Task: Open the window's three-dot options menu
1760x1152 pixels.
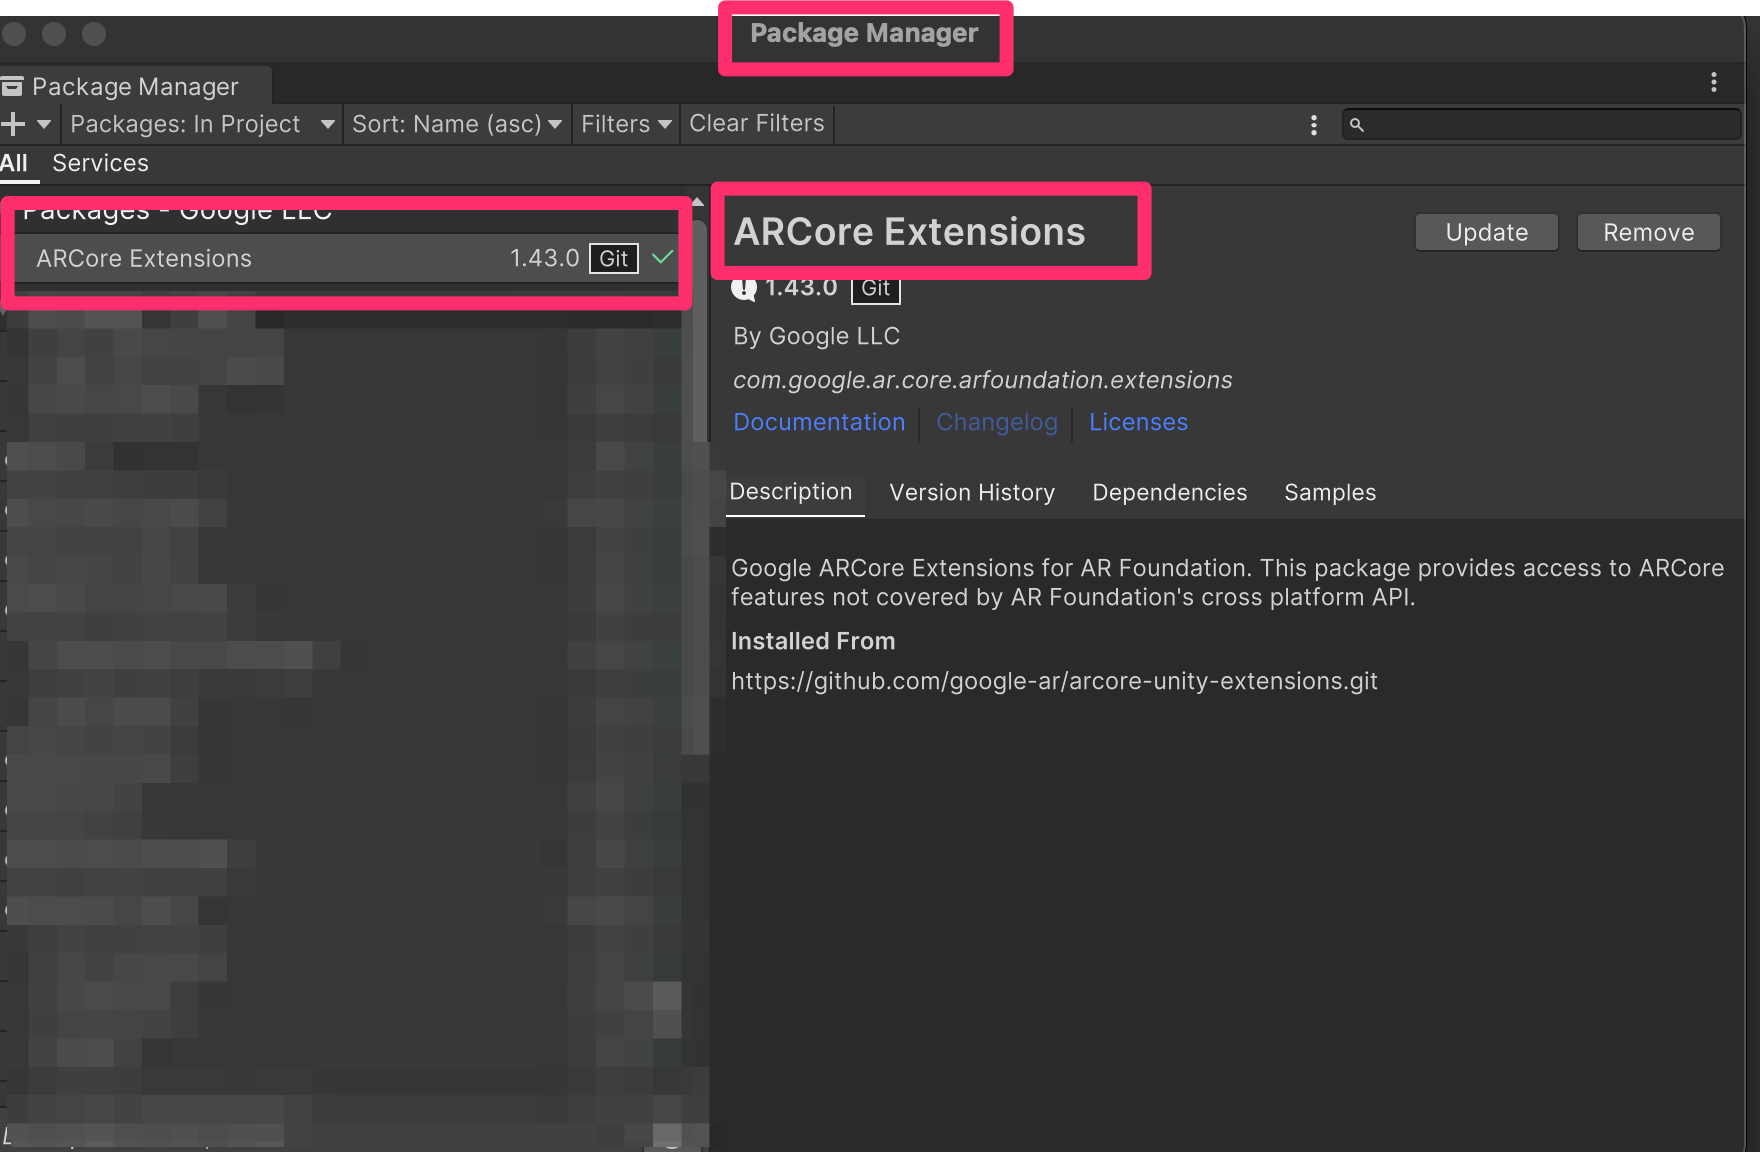Action: tap(1713, 82)
